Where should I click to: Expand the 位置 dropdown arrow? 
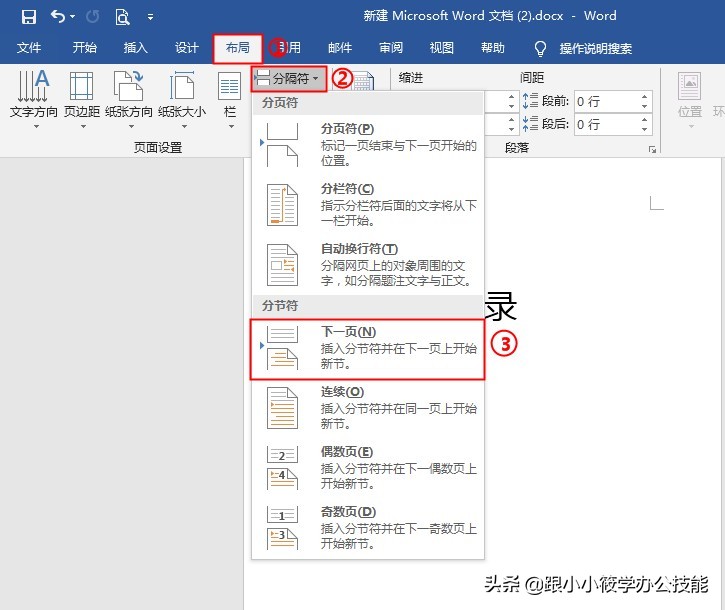[691, 126]
